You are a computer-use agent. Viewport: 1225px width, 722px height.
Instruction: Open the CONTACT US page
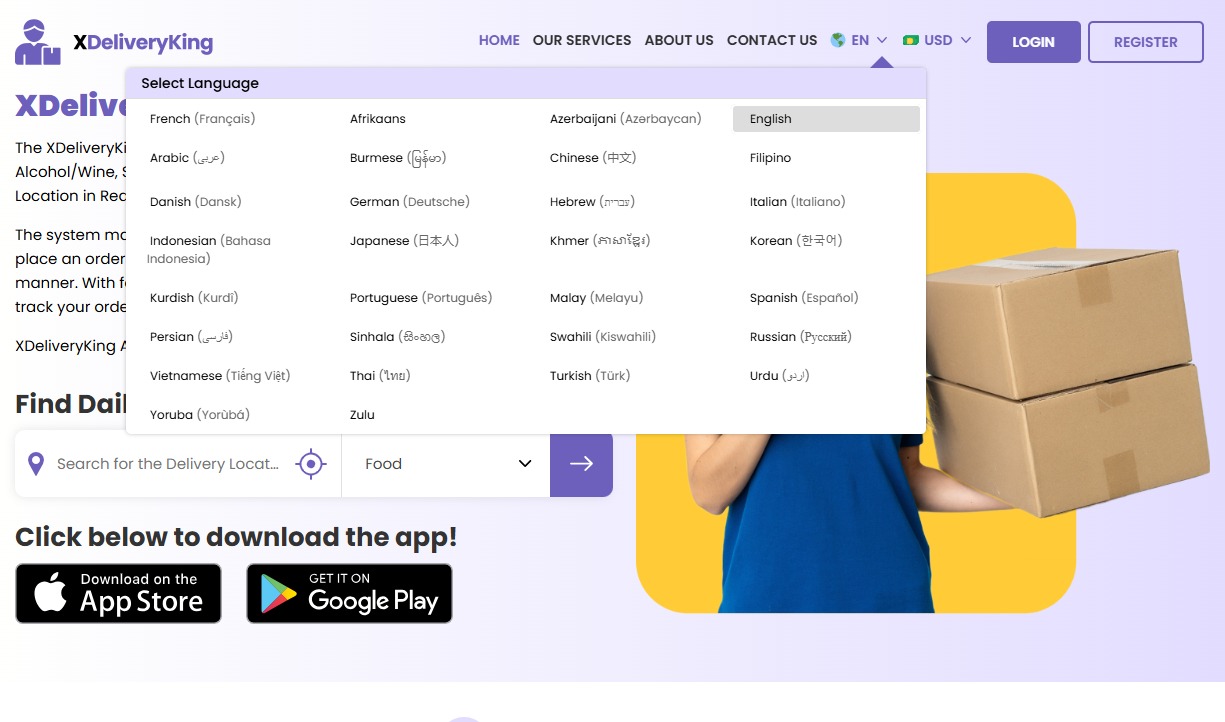772,40
